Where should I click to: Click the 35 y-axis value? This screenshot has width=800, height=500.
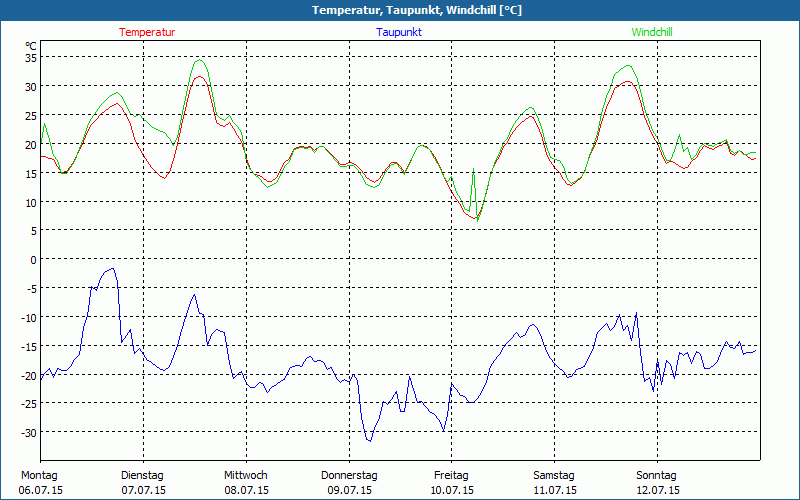click(x=31, y=58)
